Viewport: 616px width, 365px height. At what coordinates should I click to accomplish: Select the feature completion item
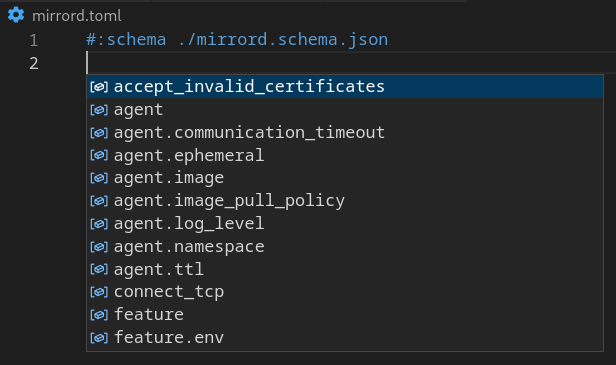pos(345,315)
